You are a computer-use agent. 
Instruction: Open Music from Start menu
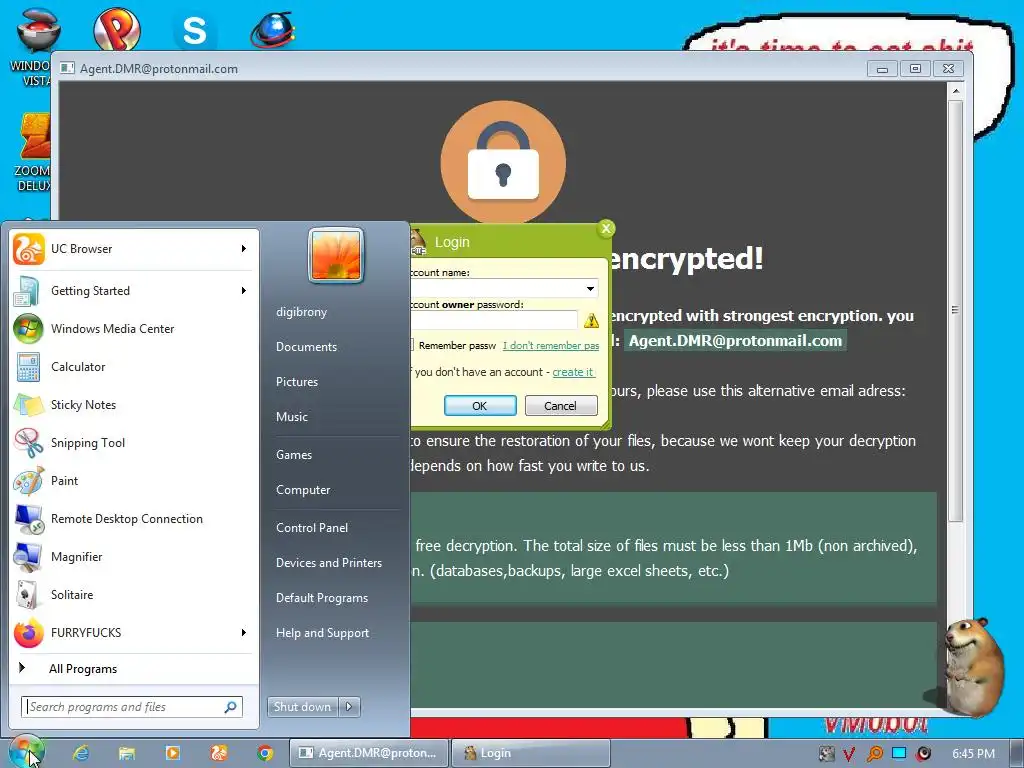(292, 417)
